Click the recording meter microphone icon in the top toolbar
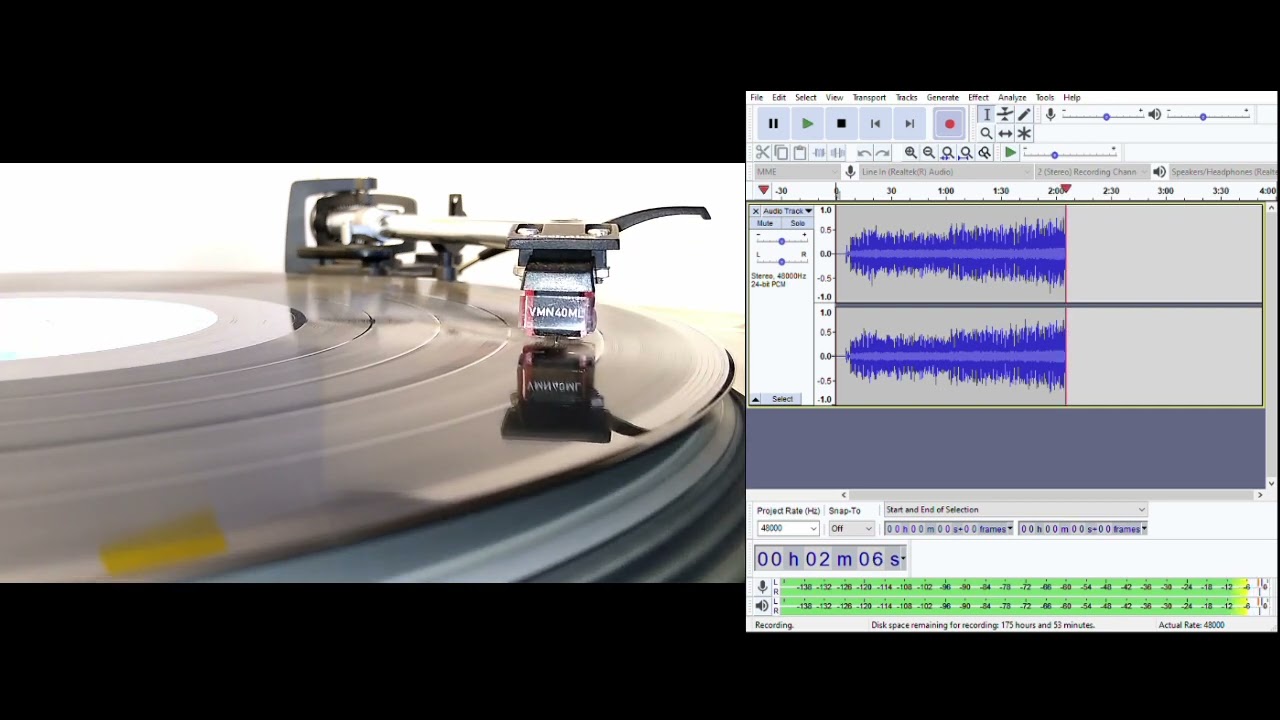1280x720 pixels. pyautogui.click(x=1050, y=115)
